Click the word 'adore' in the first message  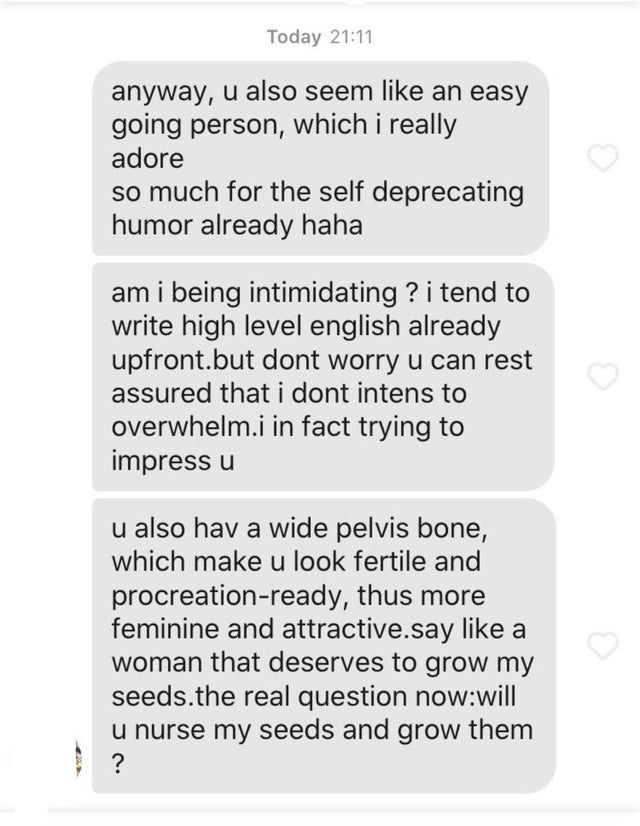tap(147, 159)
